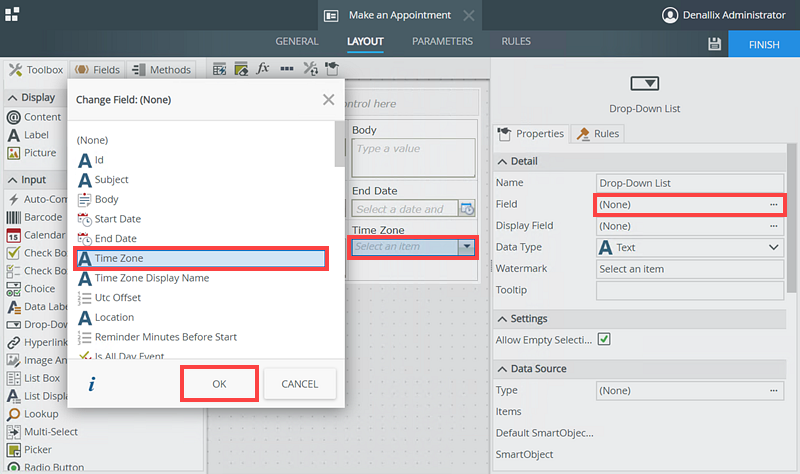
Task: Select the Calendar control in Toolbox
Action: point(36,235)
